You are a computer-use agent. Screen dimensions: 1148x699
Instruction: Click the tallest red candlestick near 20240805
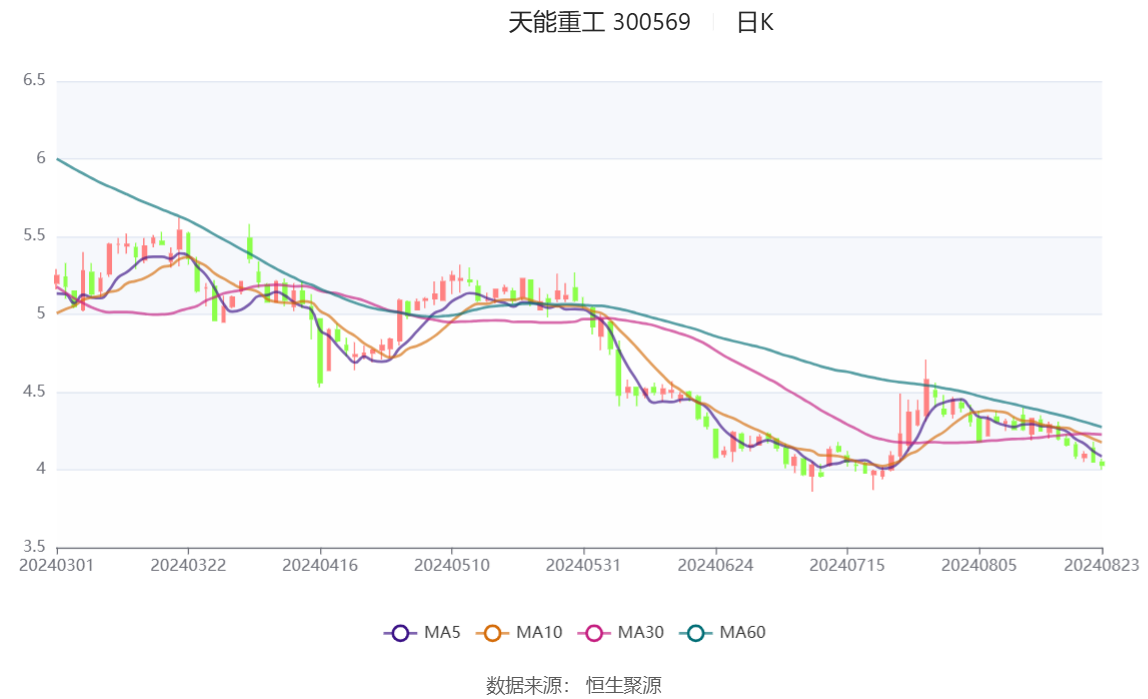tap(926, 395)
